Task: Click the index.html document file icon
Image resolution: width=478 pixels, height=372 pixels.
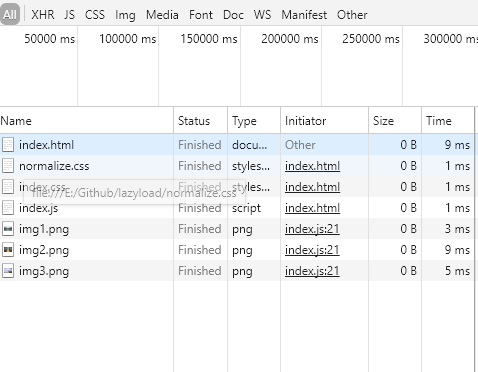Action: click(8, 145)
